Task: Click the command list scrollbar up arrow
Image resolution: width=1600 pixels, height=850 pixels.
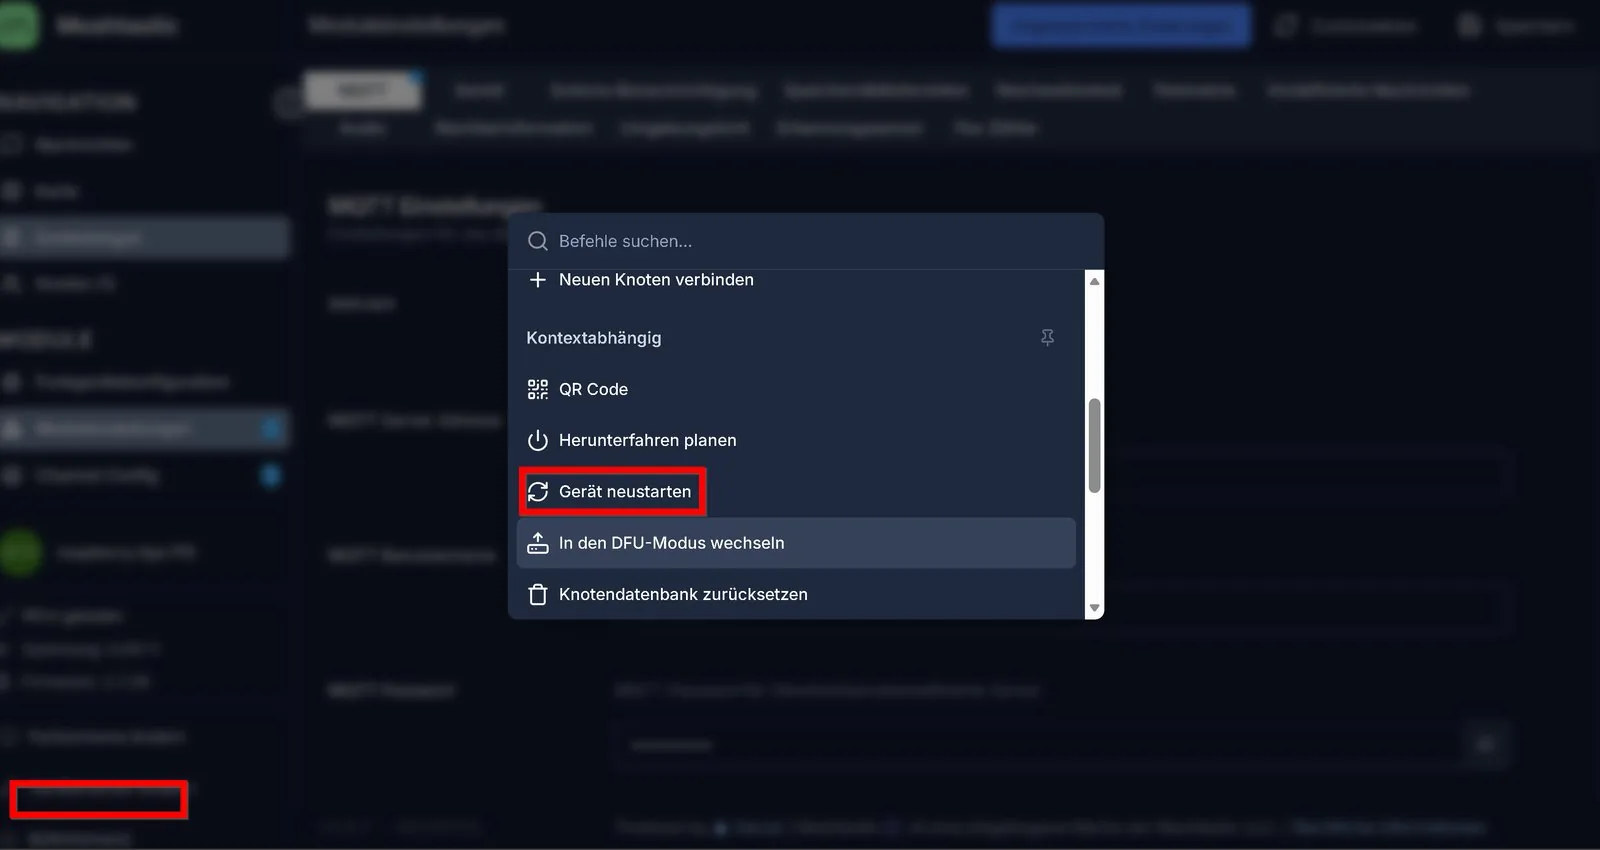Action: 1094,281
